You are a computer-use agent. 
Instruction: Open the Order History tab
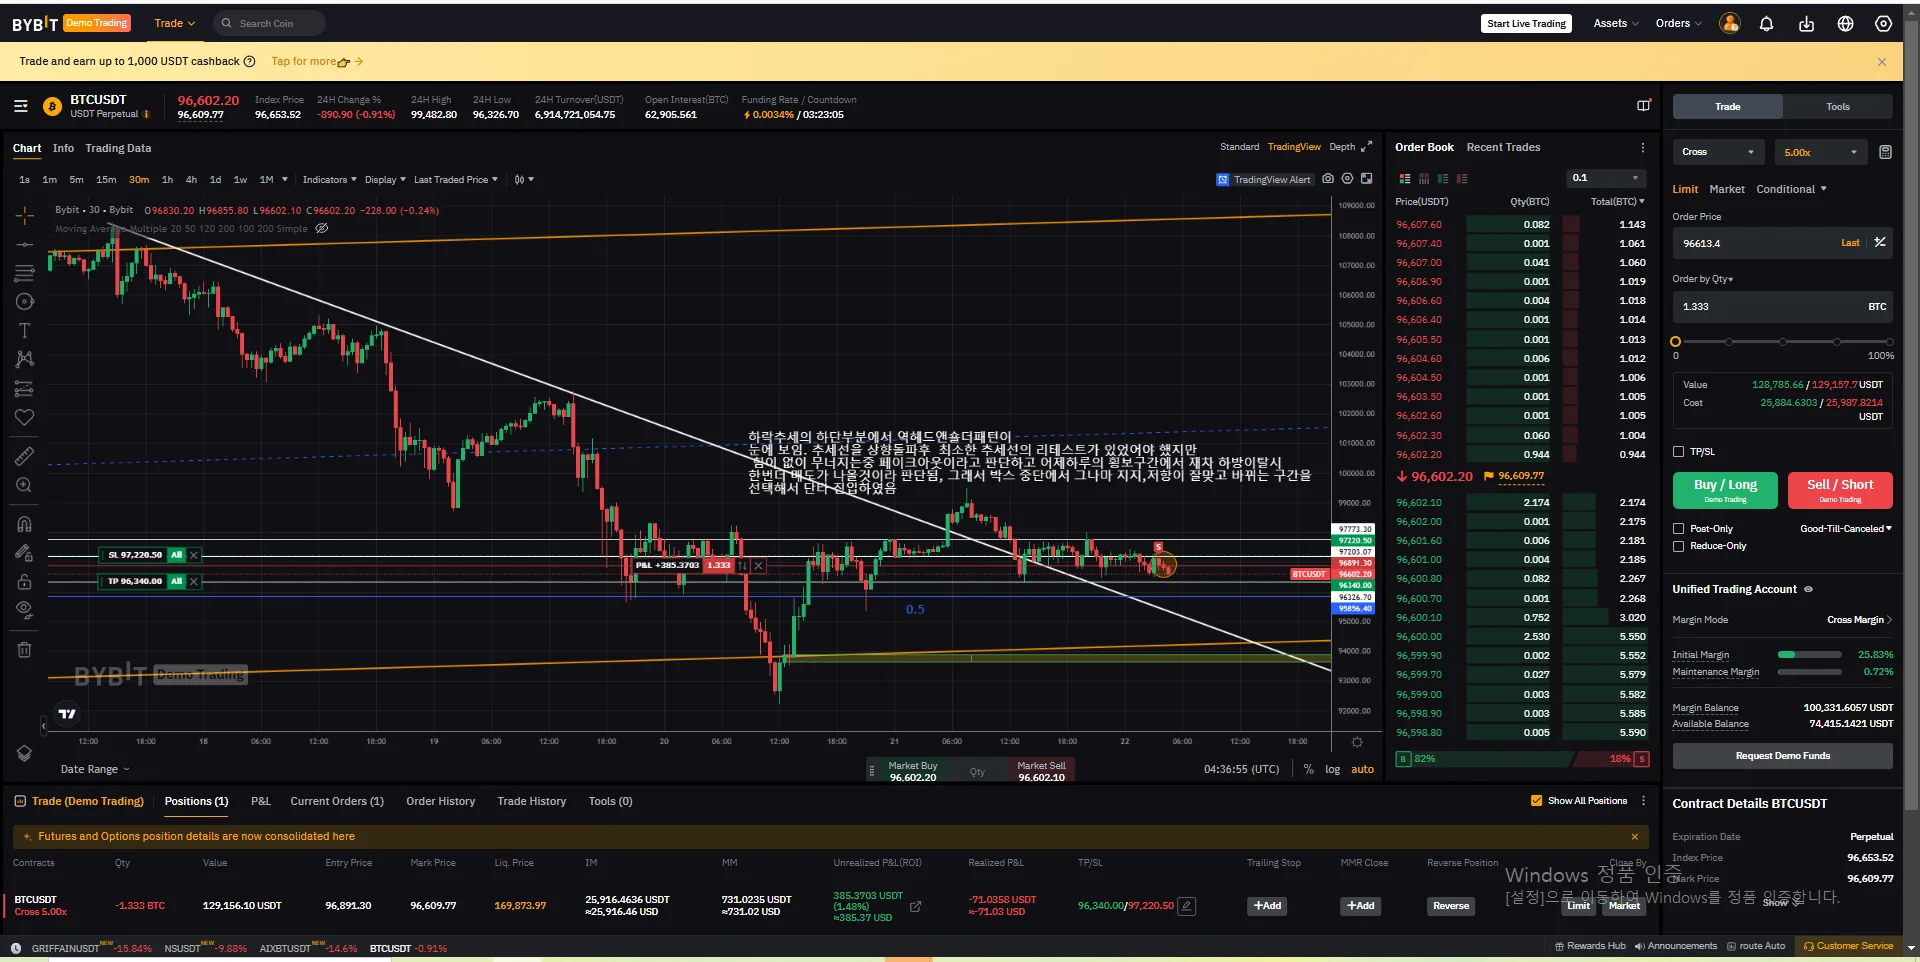tap(440, 801)
